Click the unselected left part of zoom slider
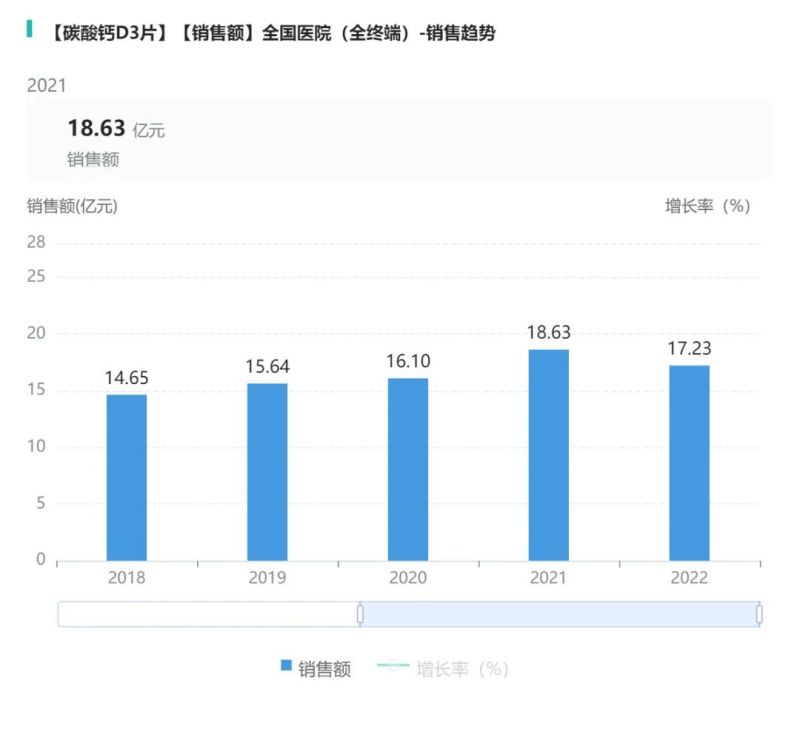The height and width of the screenshot is (740, 800). [208, 614]
